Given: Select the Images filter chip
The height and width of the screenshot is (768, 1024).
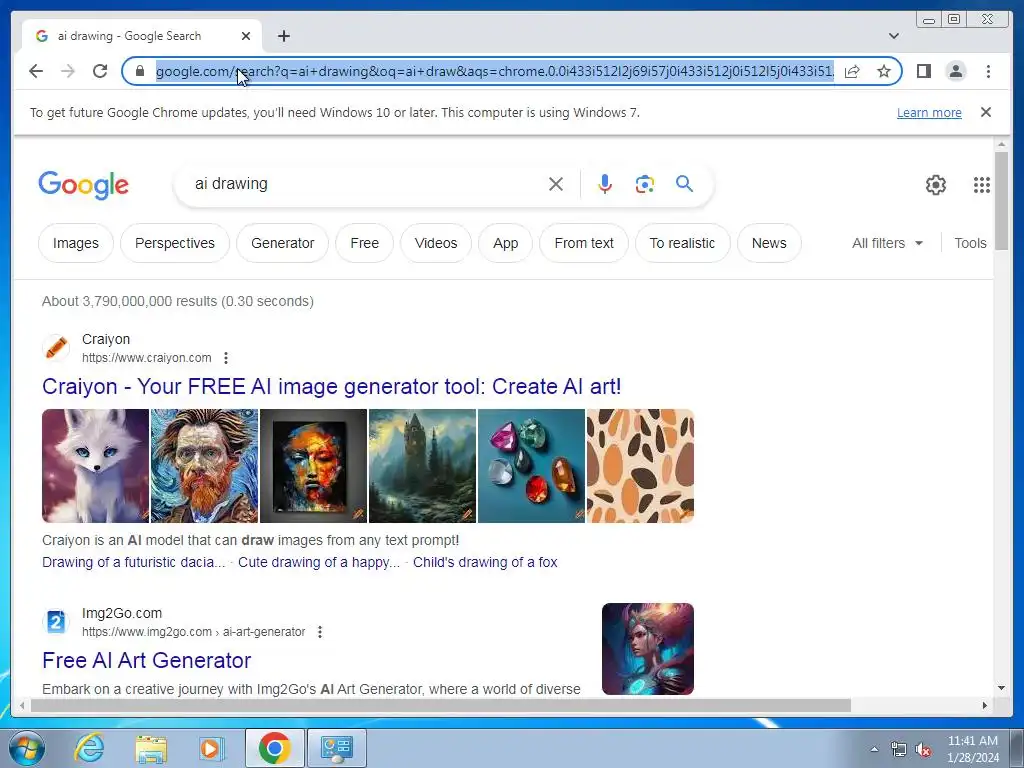Looking at the screenshot, I should click(76, 243).
